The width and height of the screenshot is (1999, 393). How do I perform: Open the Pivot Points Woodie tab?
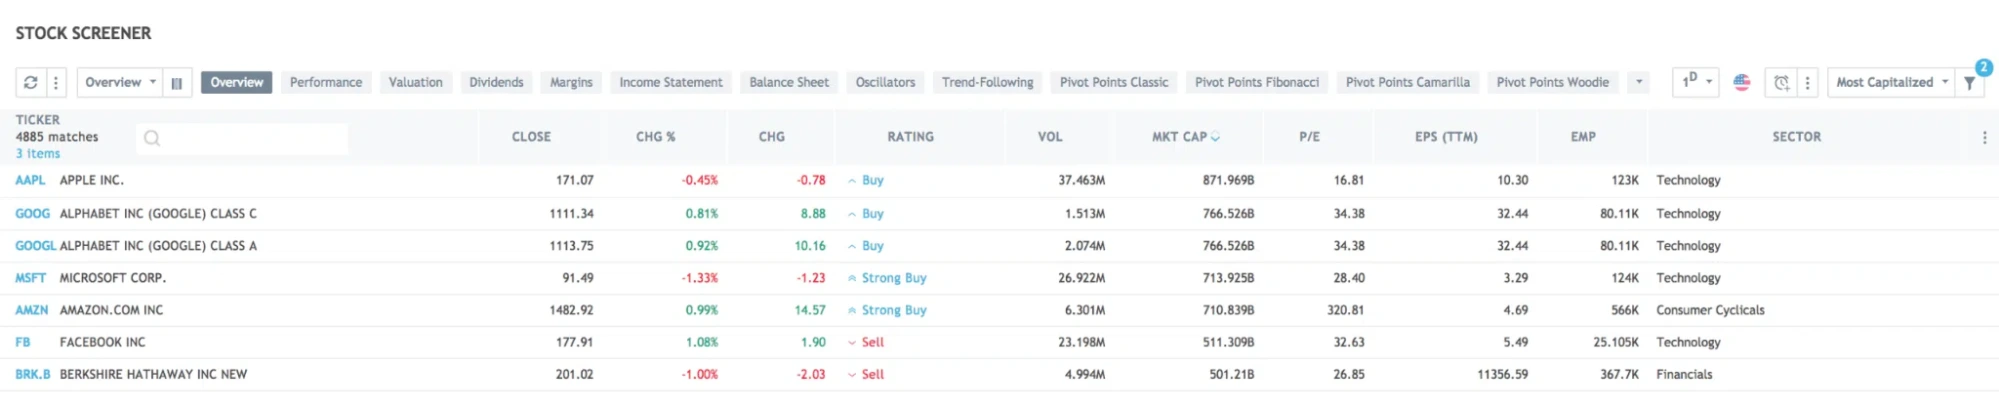point(1553,82)
